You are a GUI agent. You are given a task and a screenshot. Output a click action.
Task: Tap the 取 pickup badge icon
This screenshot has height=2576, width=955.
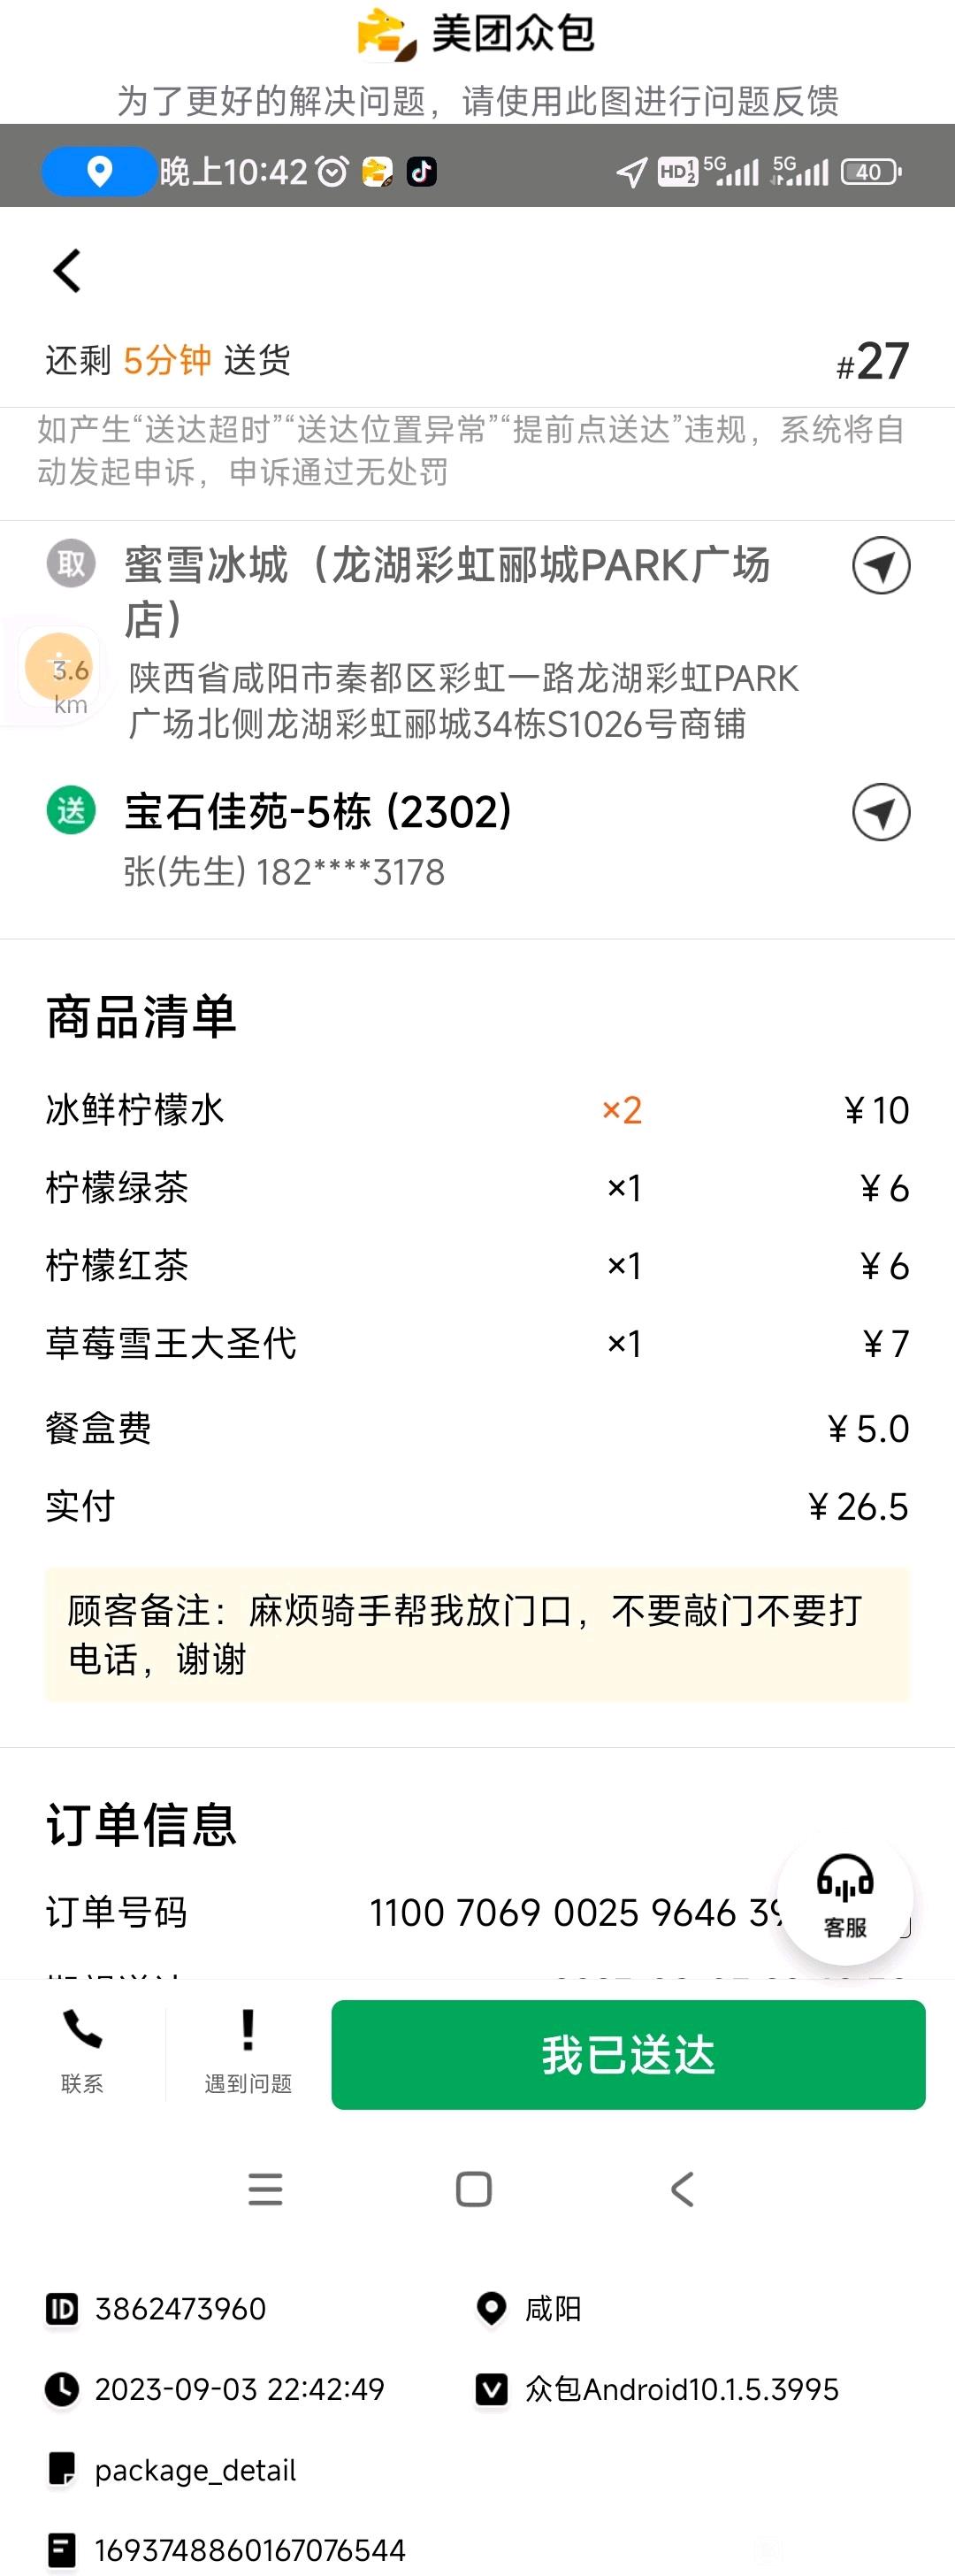tap(71, 563)
